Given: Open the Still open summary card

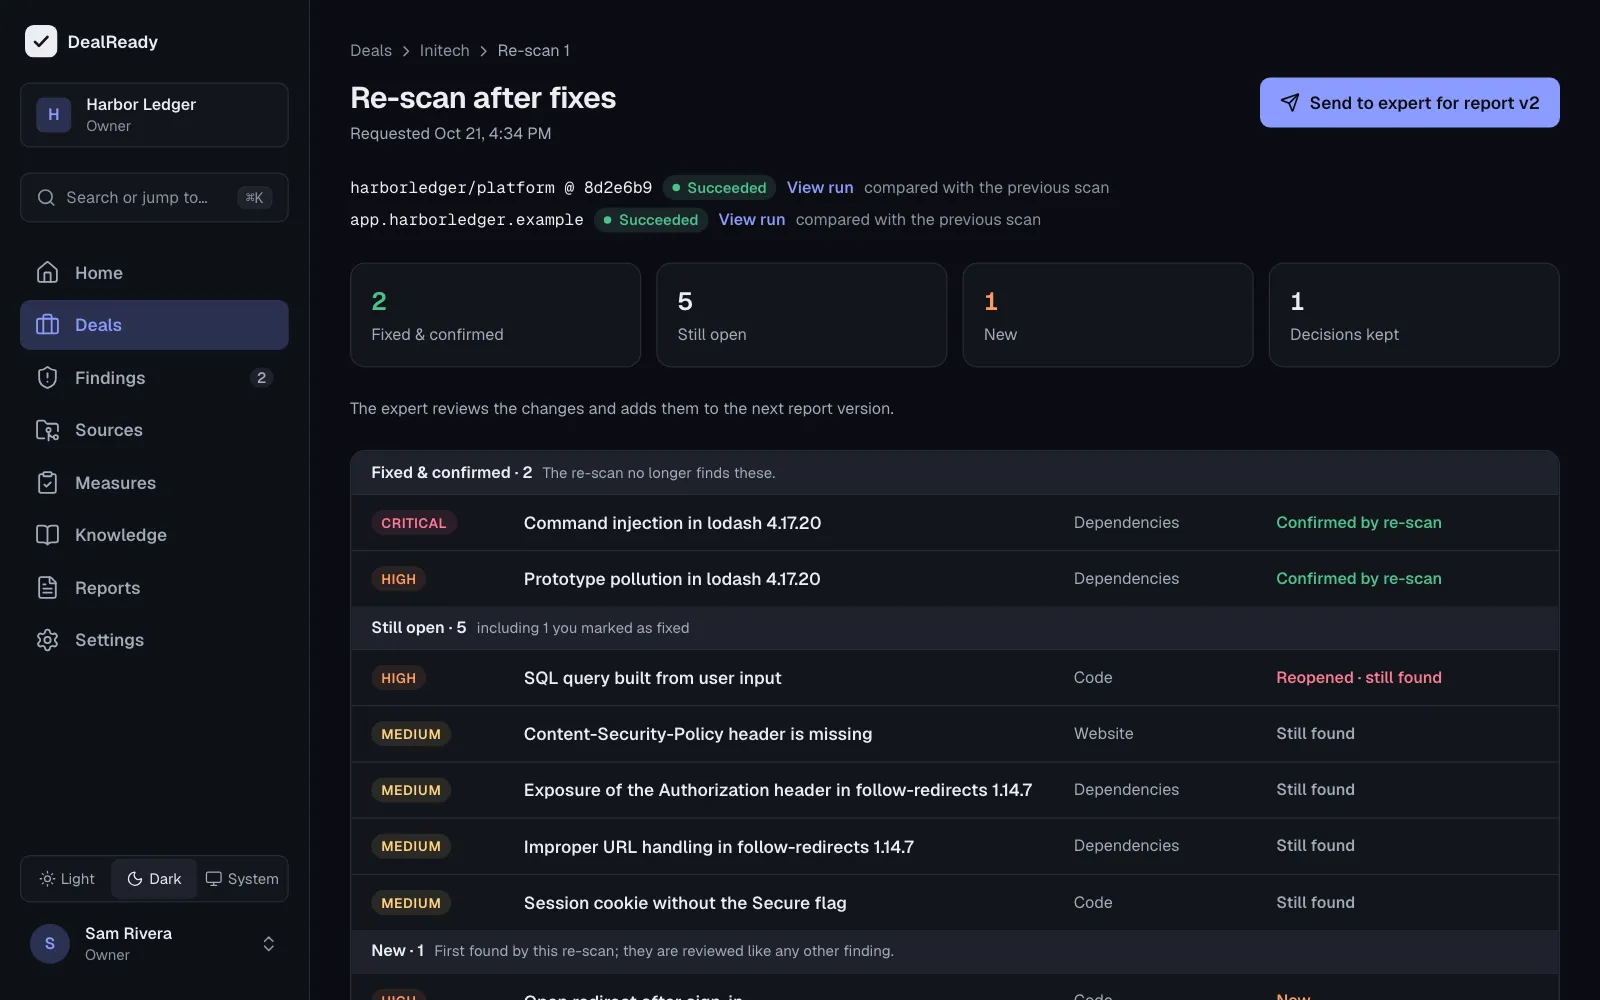Looking at the screenshot, I should point(801,315).
